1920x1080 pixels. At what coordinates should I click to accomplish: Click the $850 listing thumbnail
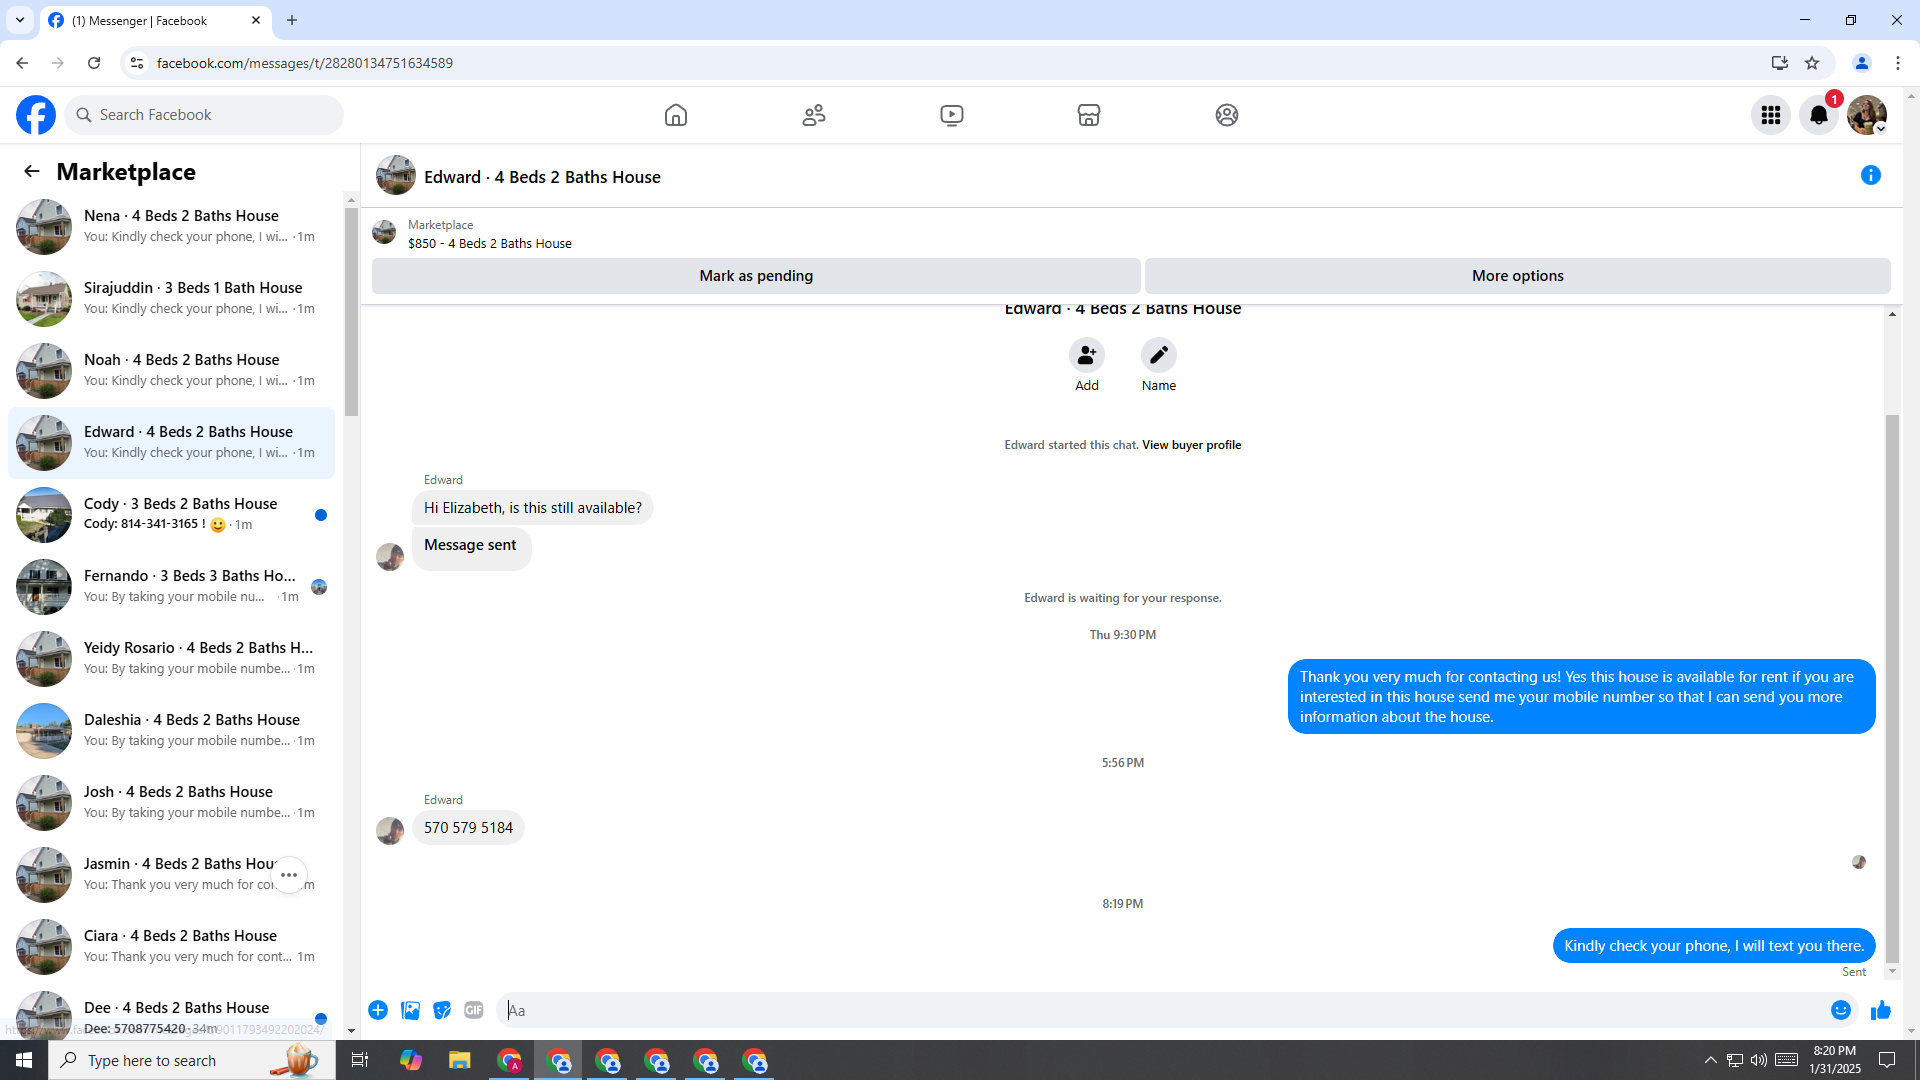(x=384, y=233)
